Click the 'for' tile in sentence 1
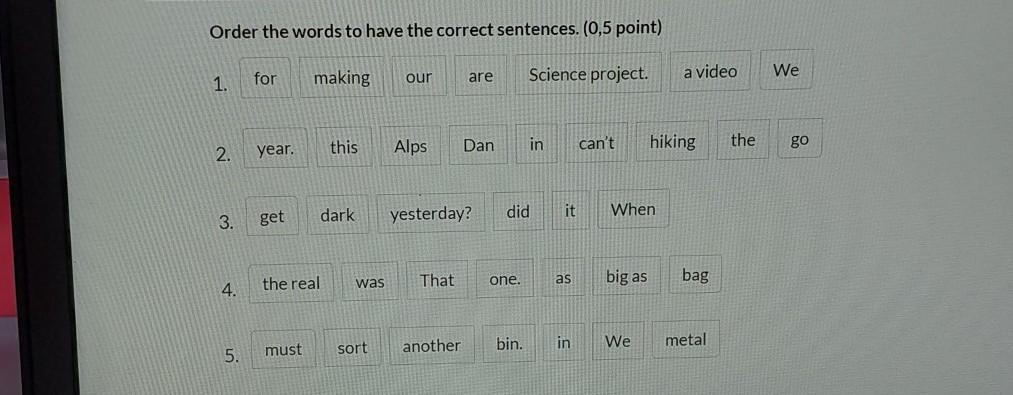The height and width of the screenshot is (395, 1013). tap(265, 78)
